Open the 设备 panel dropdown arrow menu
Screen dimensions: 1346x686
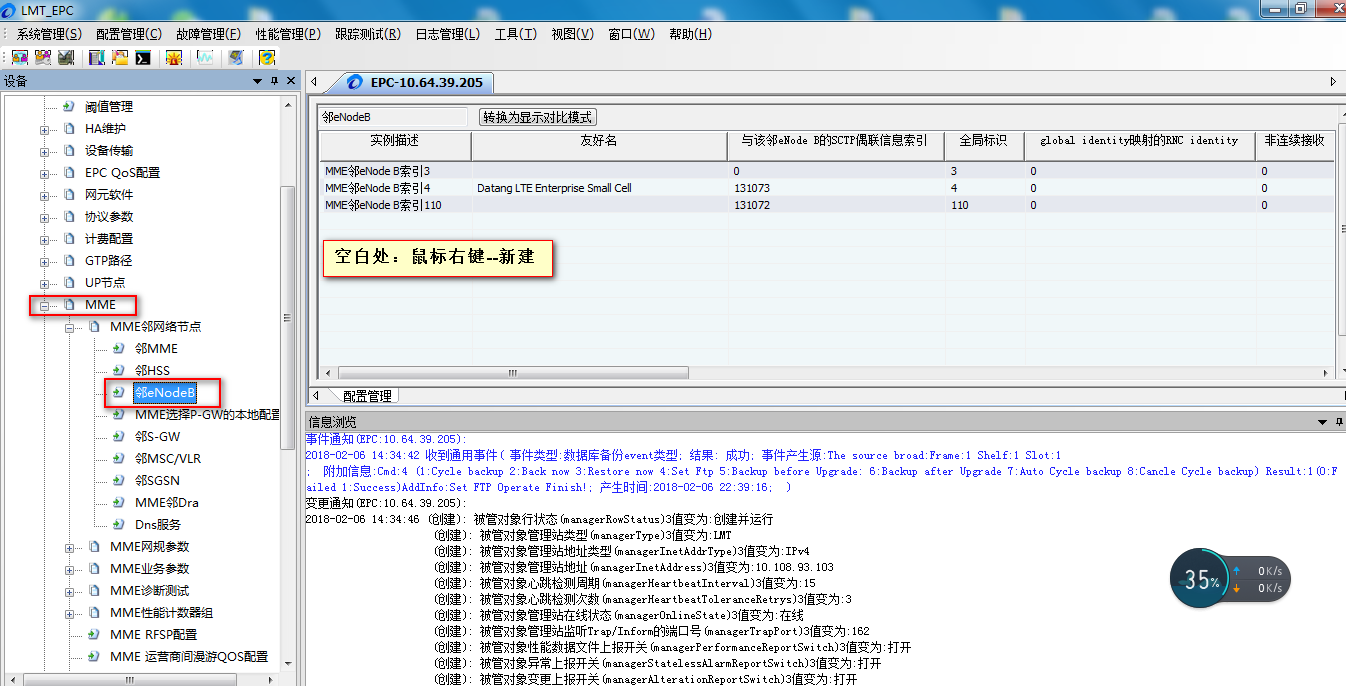257,81
